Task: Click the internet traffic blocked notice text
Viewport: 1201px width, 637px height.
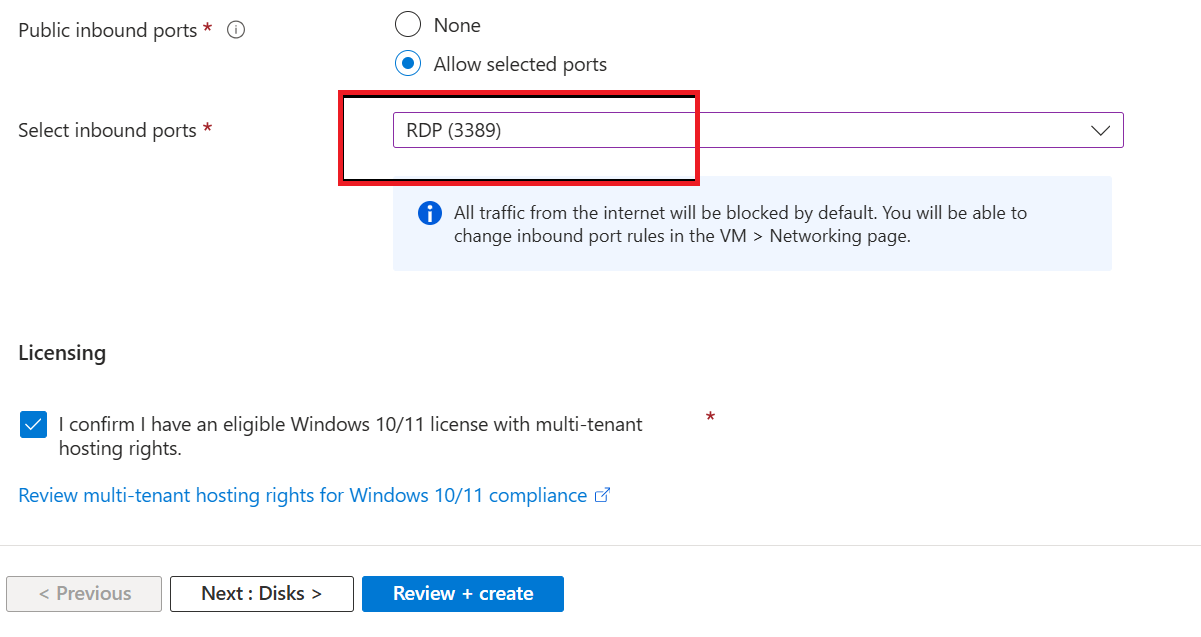Action: pyautogui.click(x=740, y=225)
